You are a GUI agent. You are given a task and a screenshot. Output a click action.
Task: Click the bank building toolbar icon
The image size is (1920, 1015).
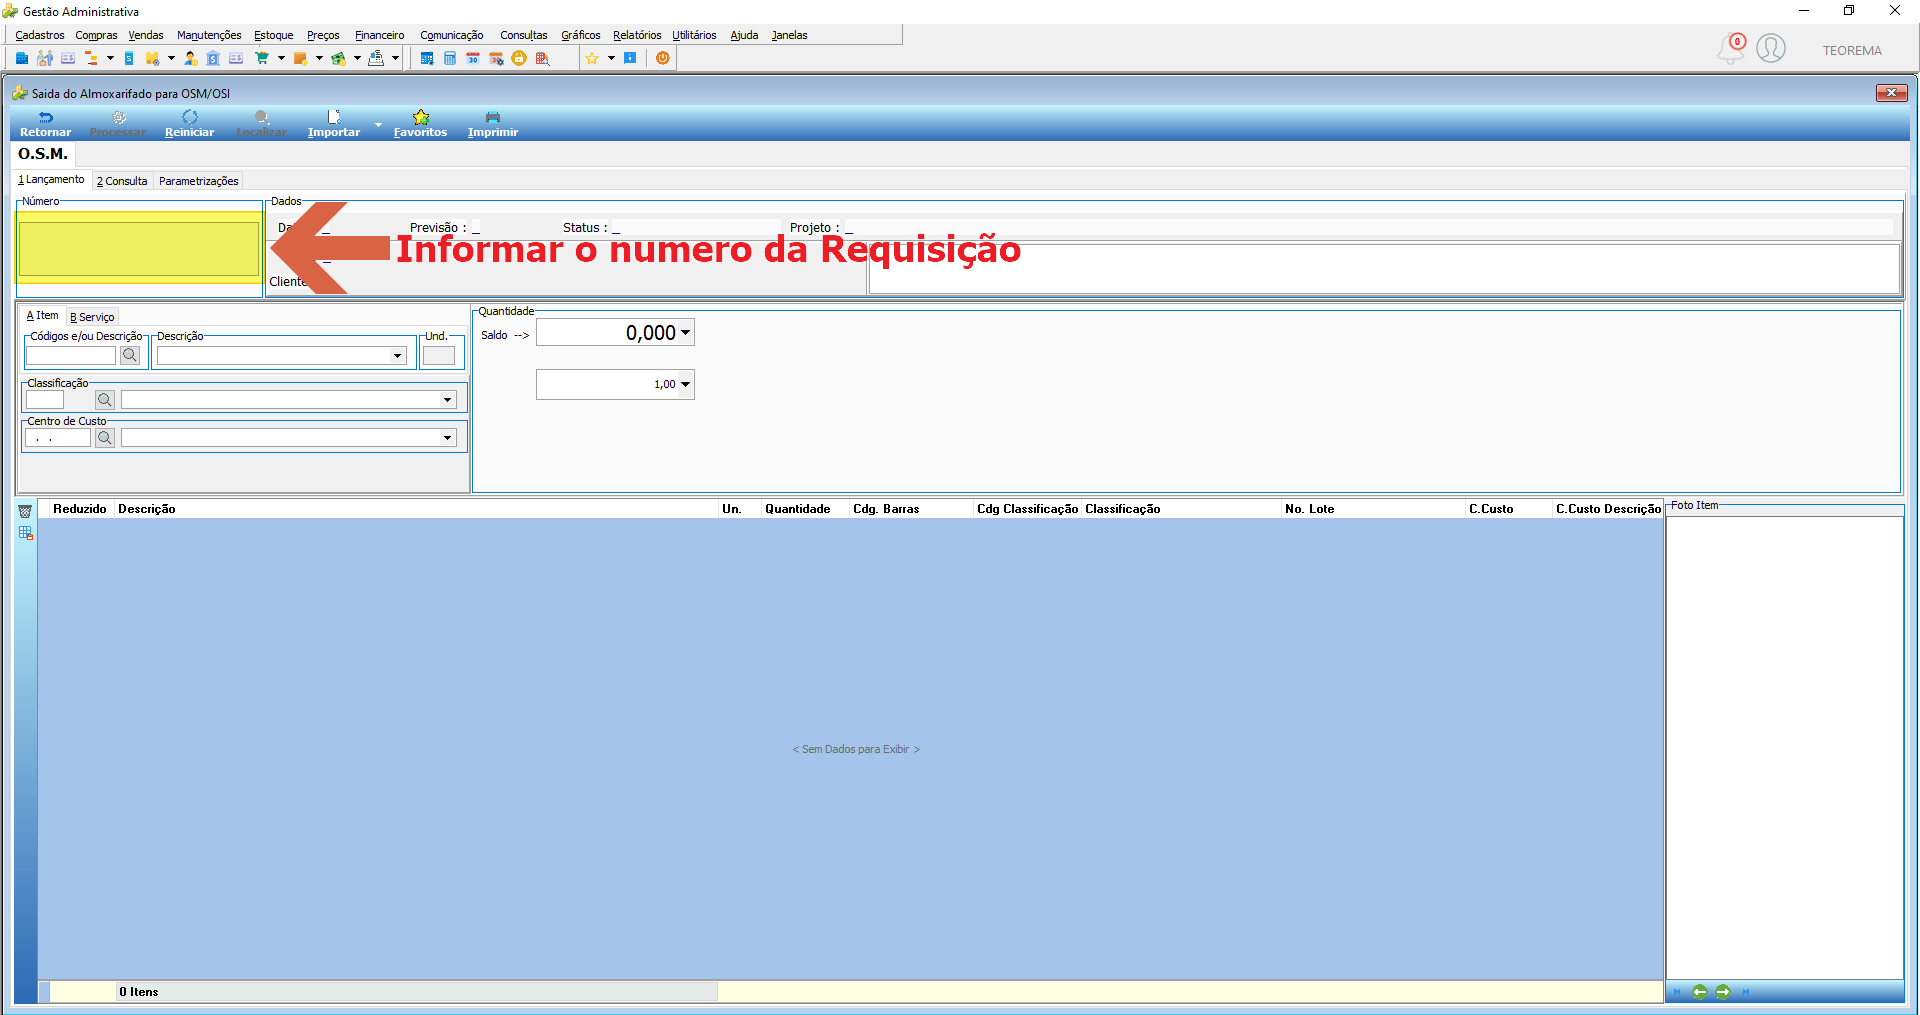(x=213, y=58)
